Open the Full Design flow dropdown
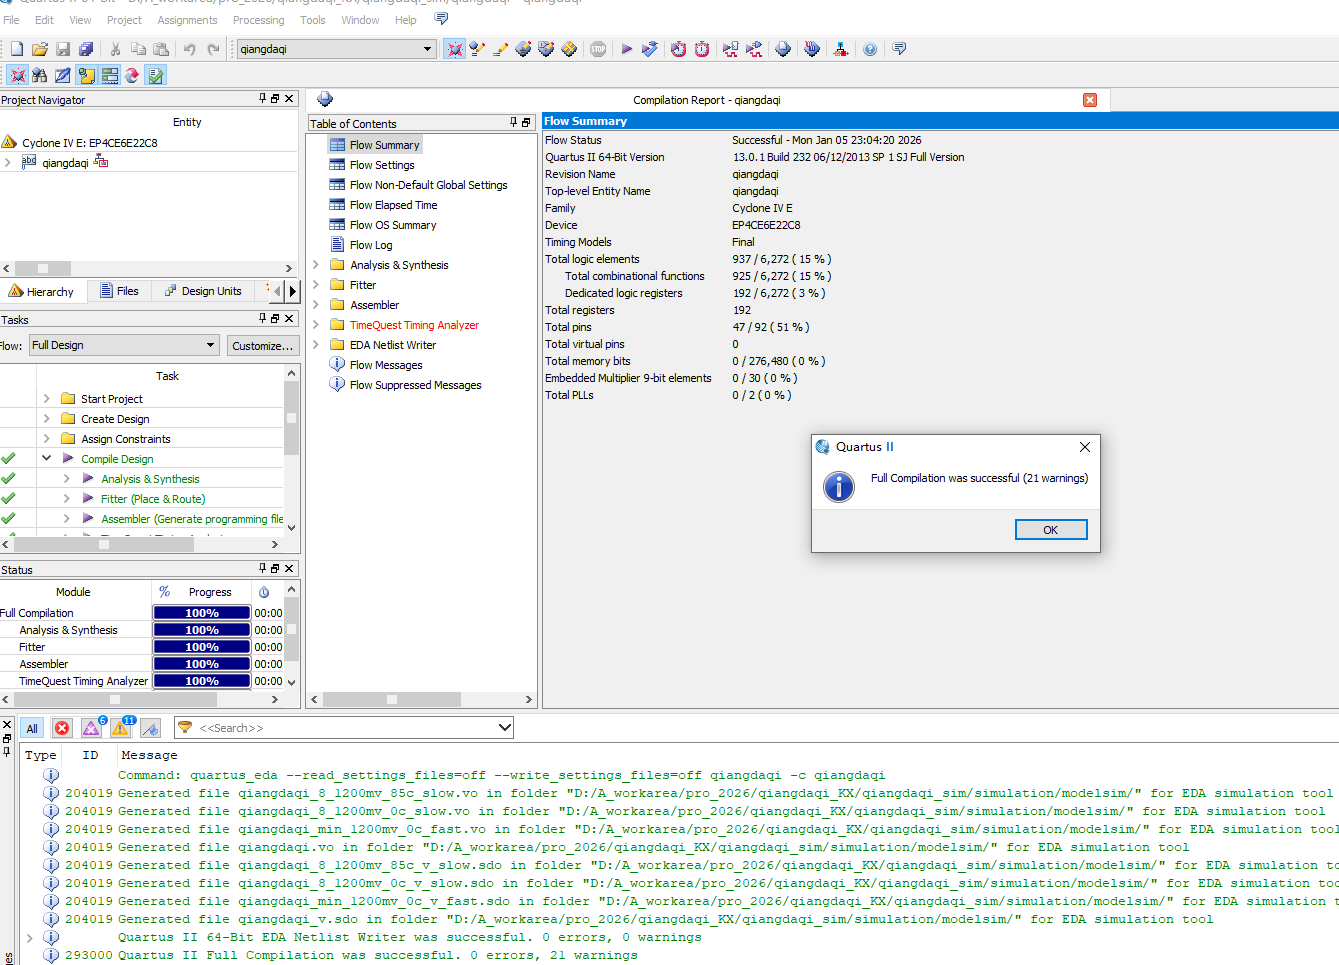1339x965 pixels. click(125, 345)
